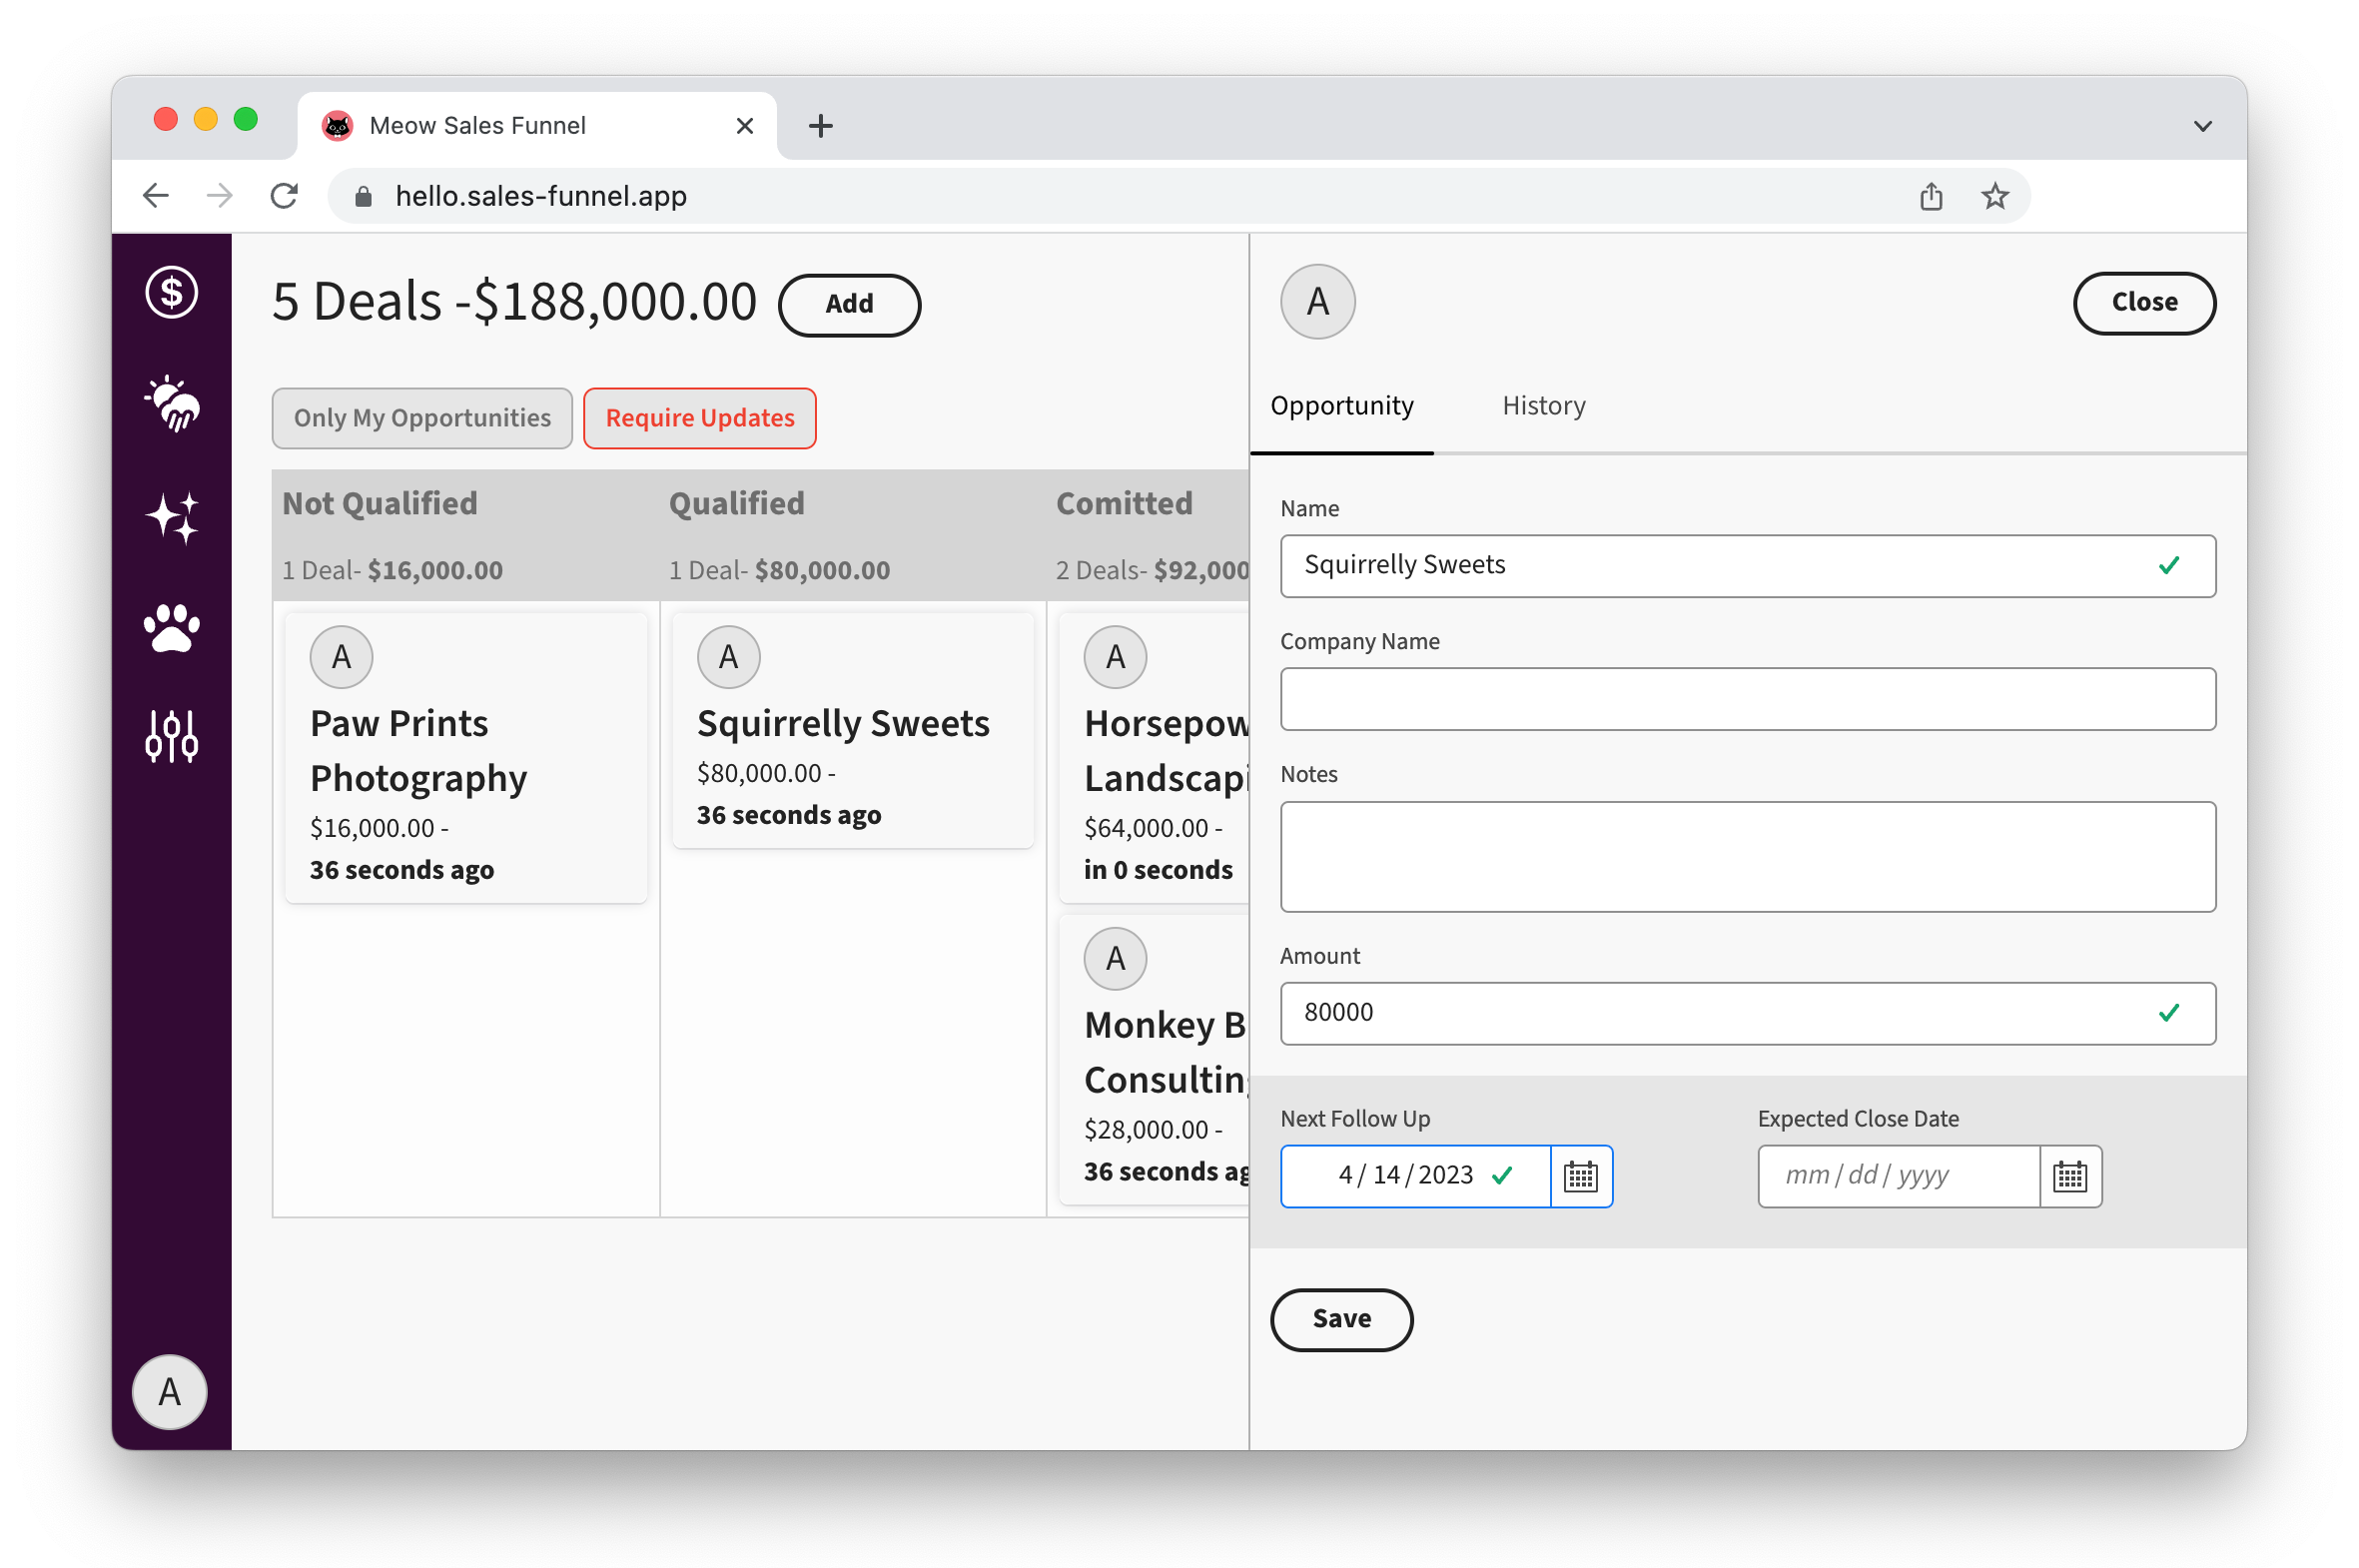Bookmark page with star icon

(1994, 196)
